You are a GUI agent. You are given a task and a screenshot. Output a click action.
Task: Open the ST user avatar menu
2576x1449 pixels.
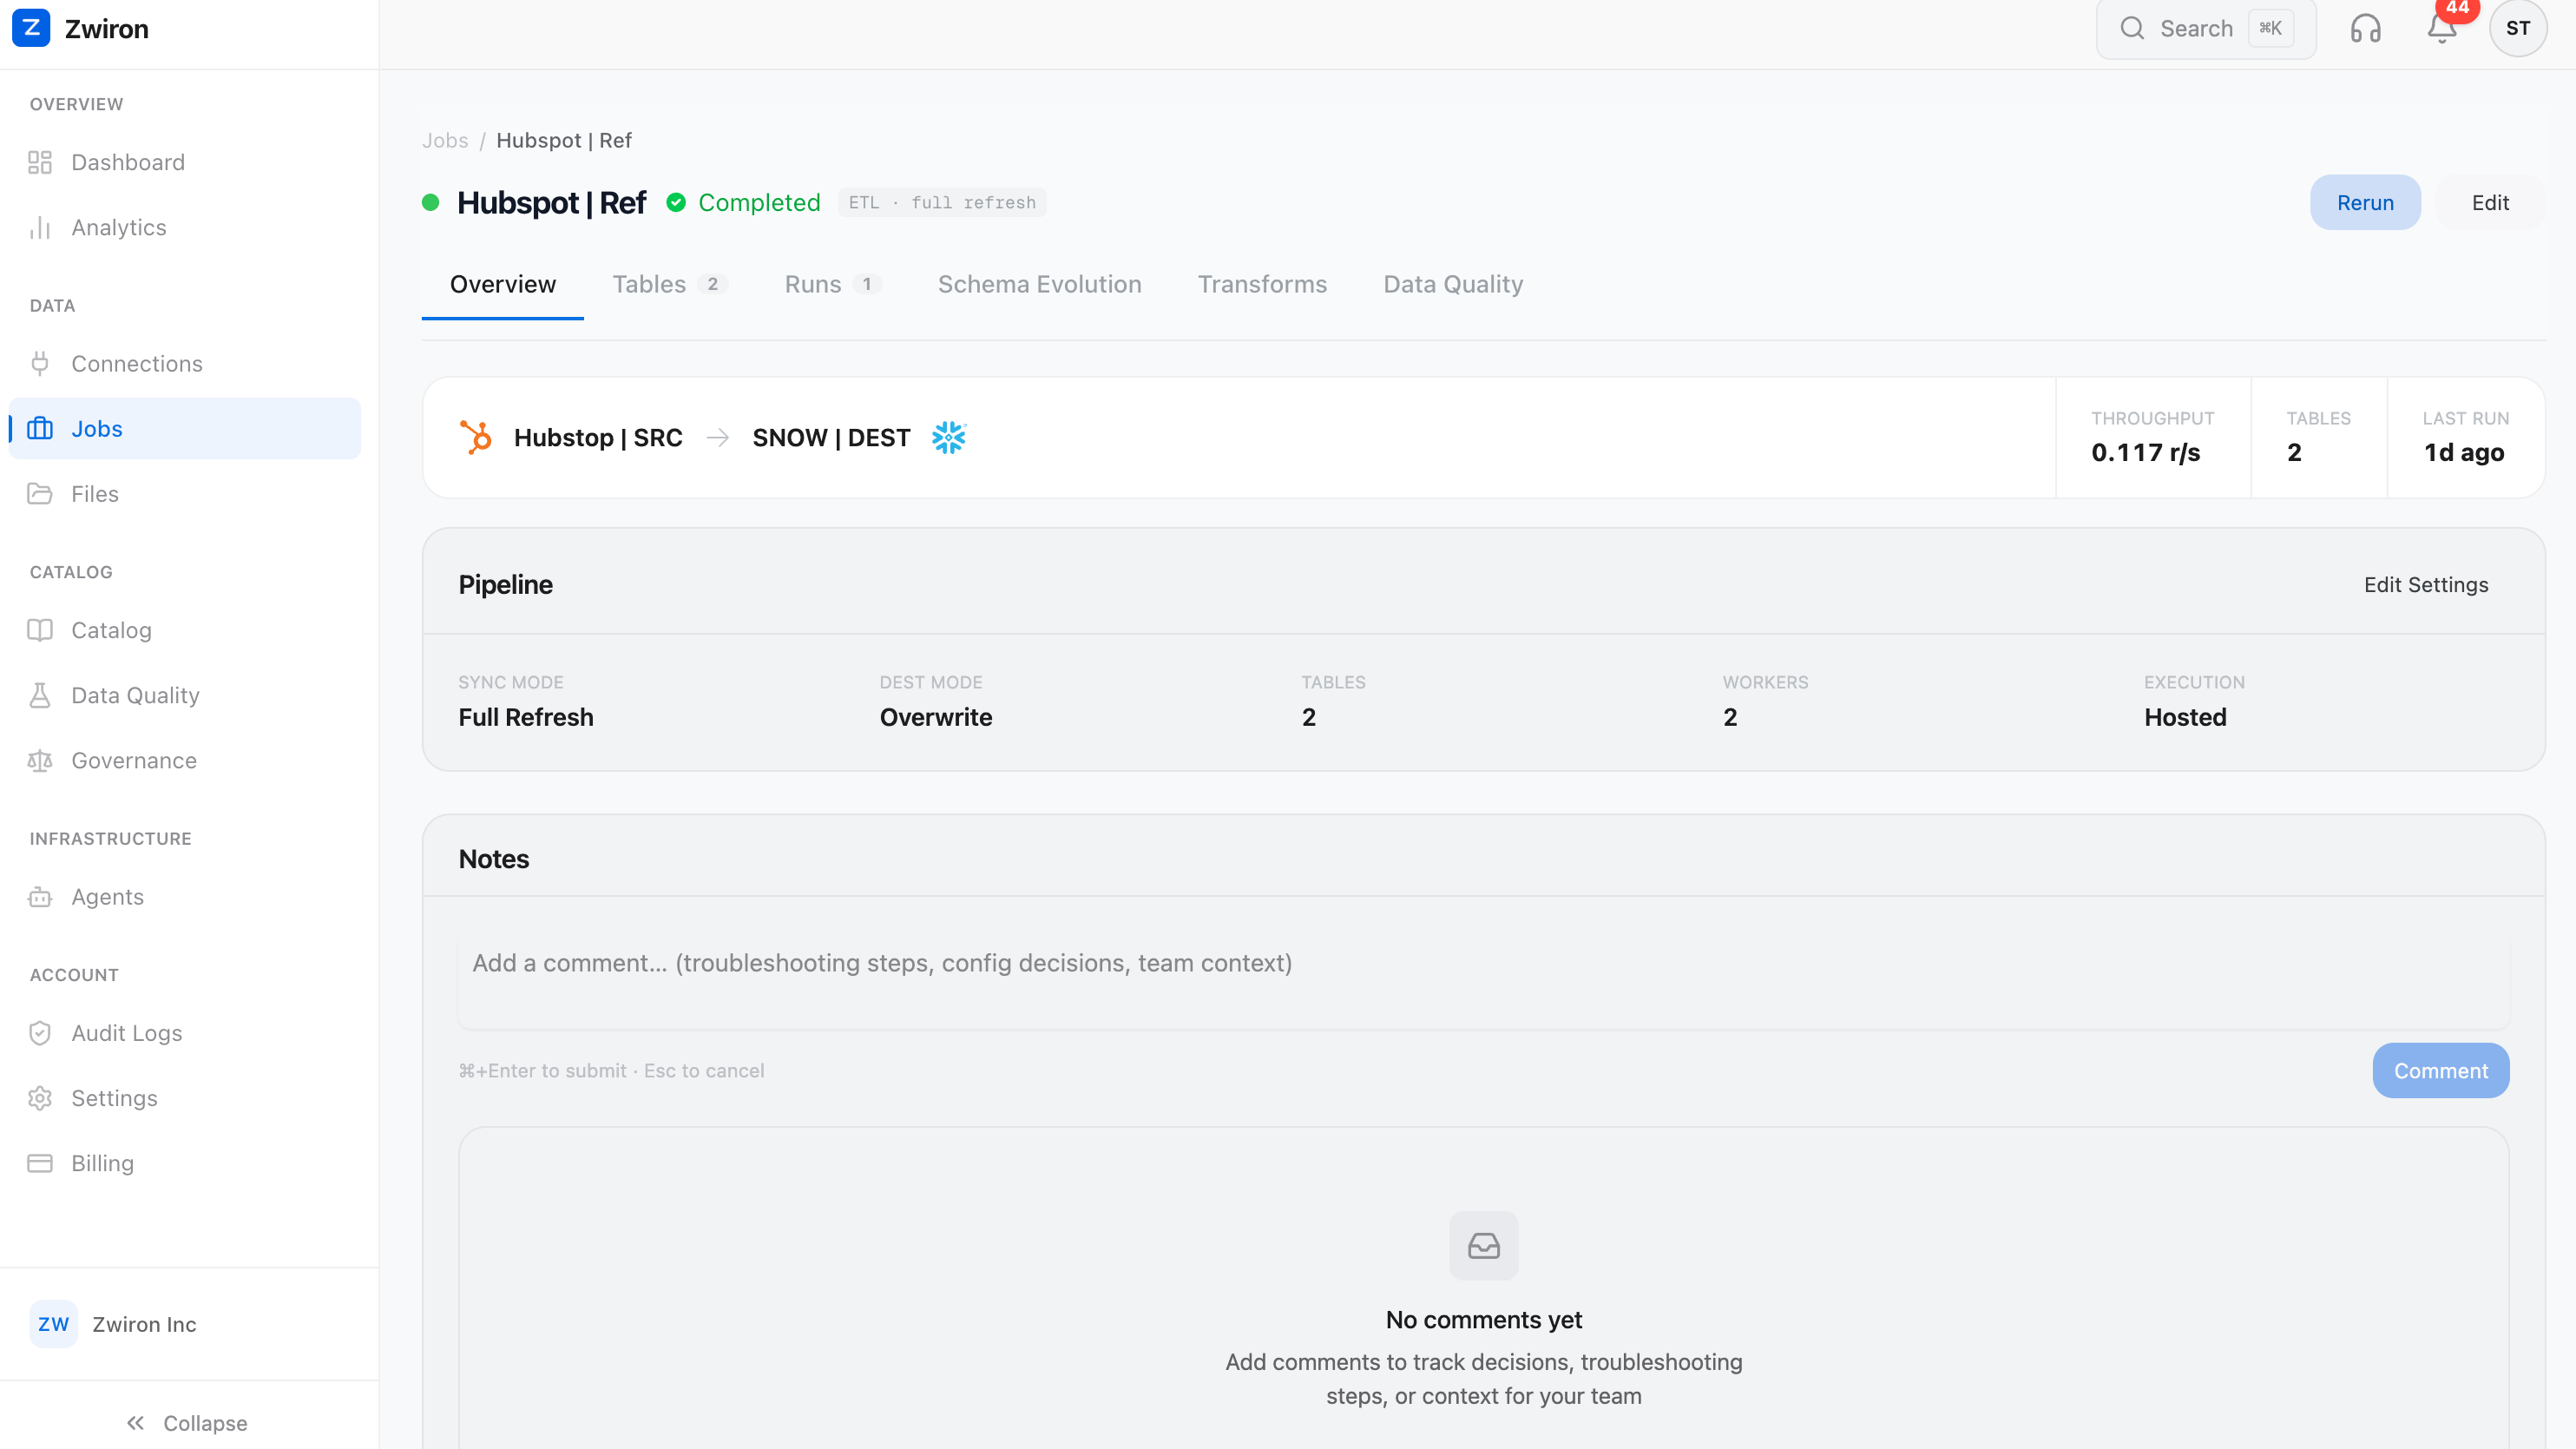[x=2518, y=28]
